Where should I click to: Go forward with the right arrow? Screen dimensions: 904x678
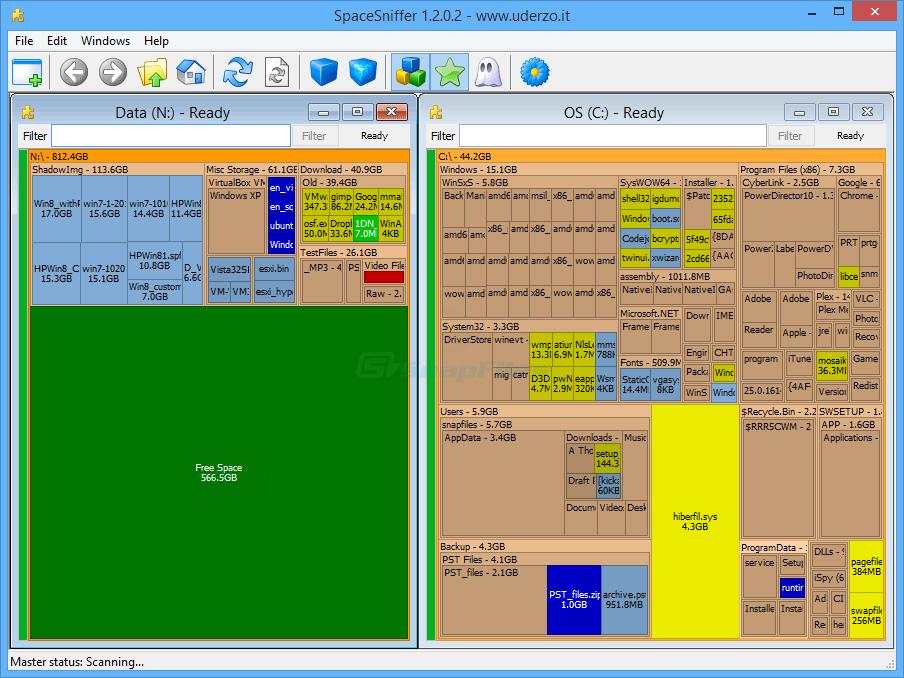tap(112, 72)
